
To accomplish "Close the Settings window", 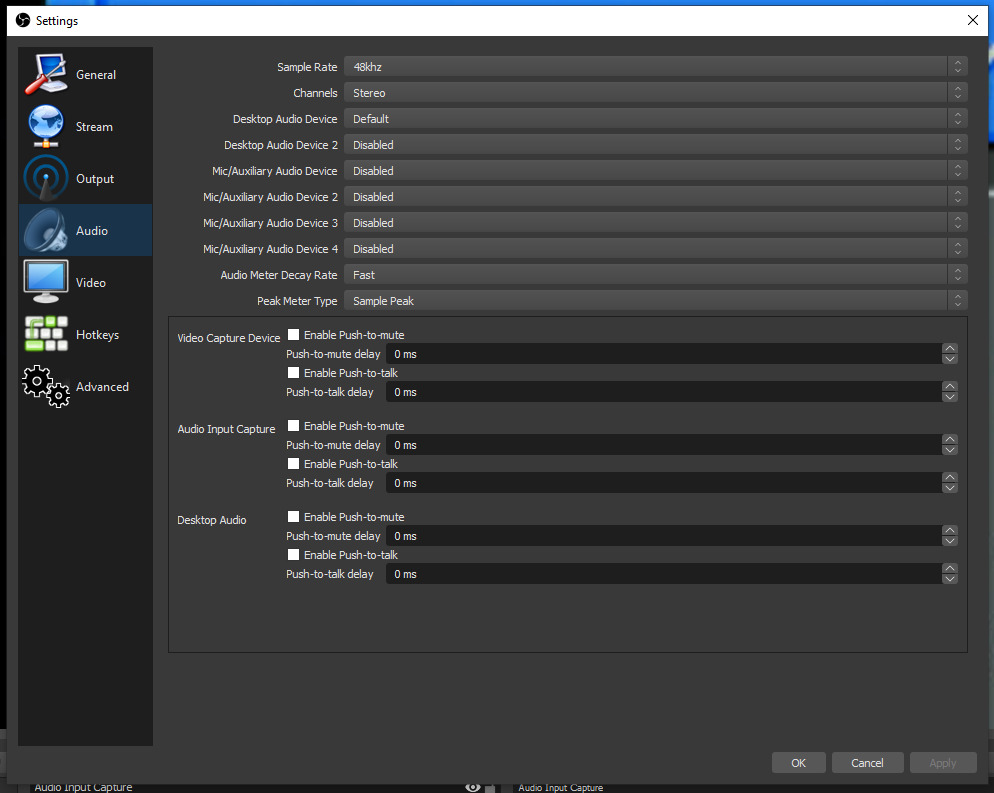I will tap(972, 20).
